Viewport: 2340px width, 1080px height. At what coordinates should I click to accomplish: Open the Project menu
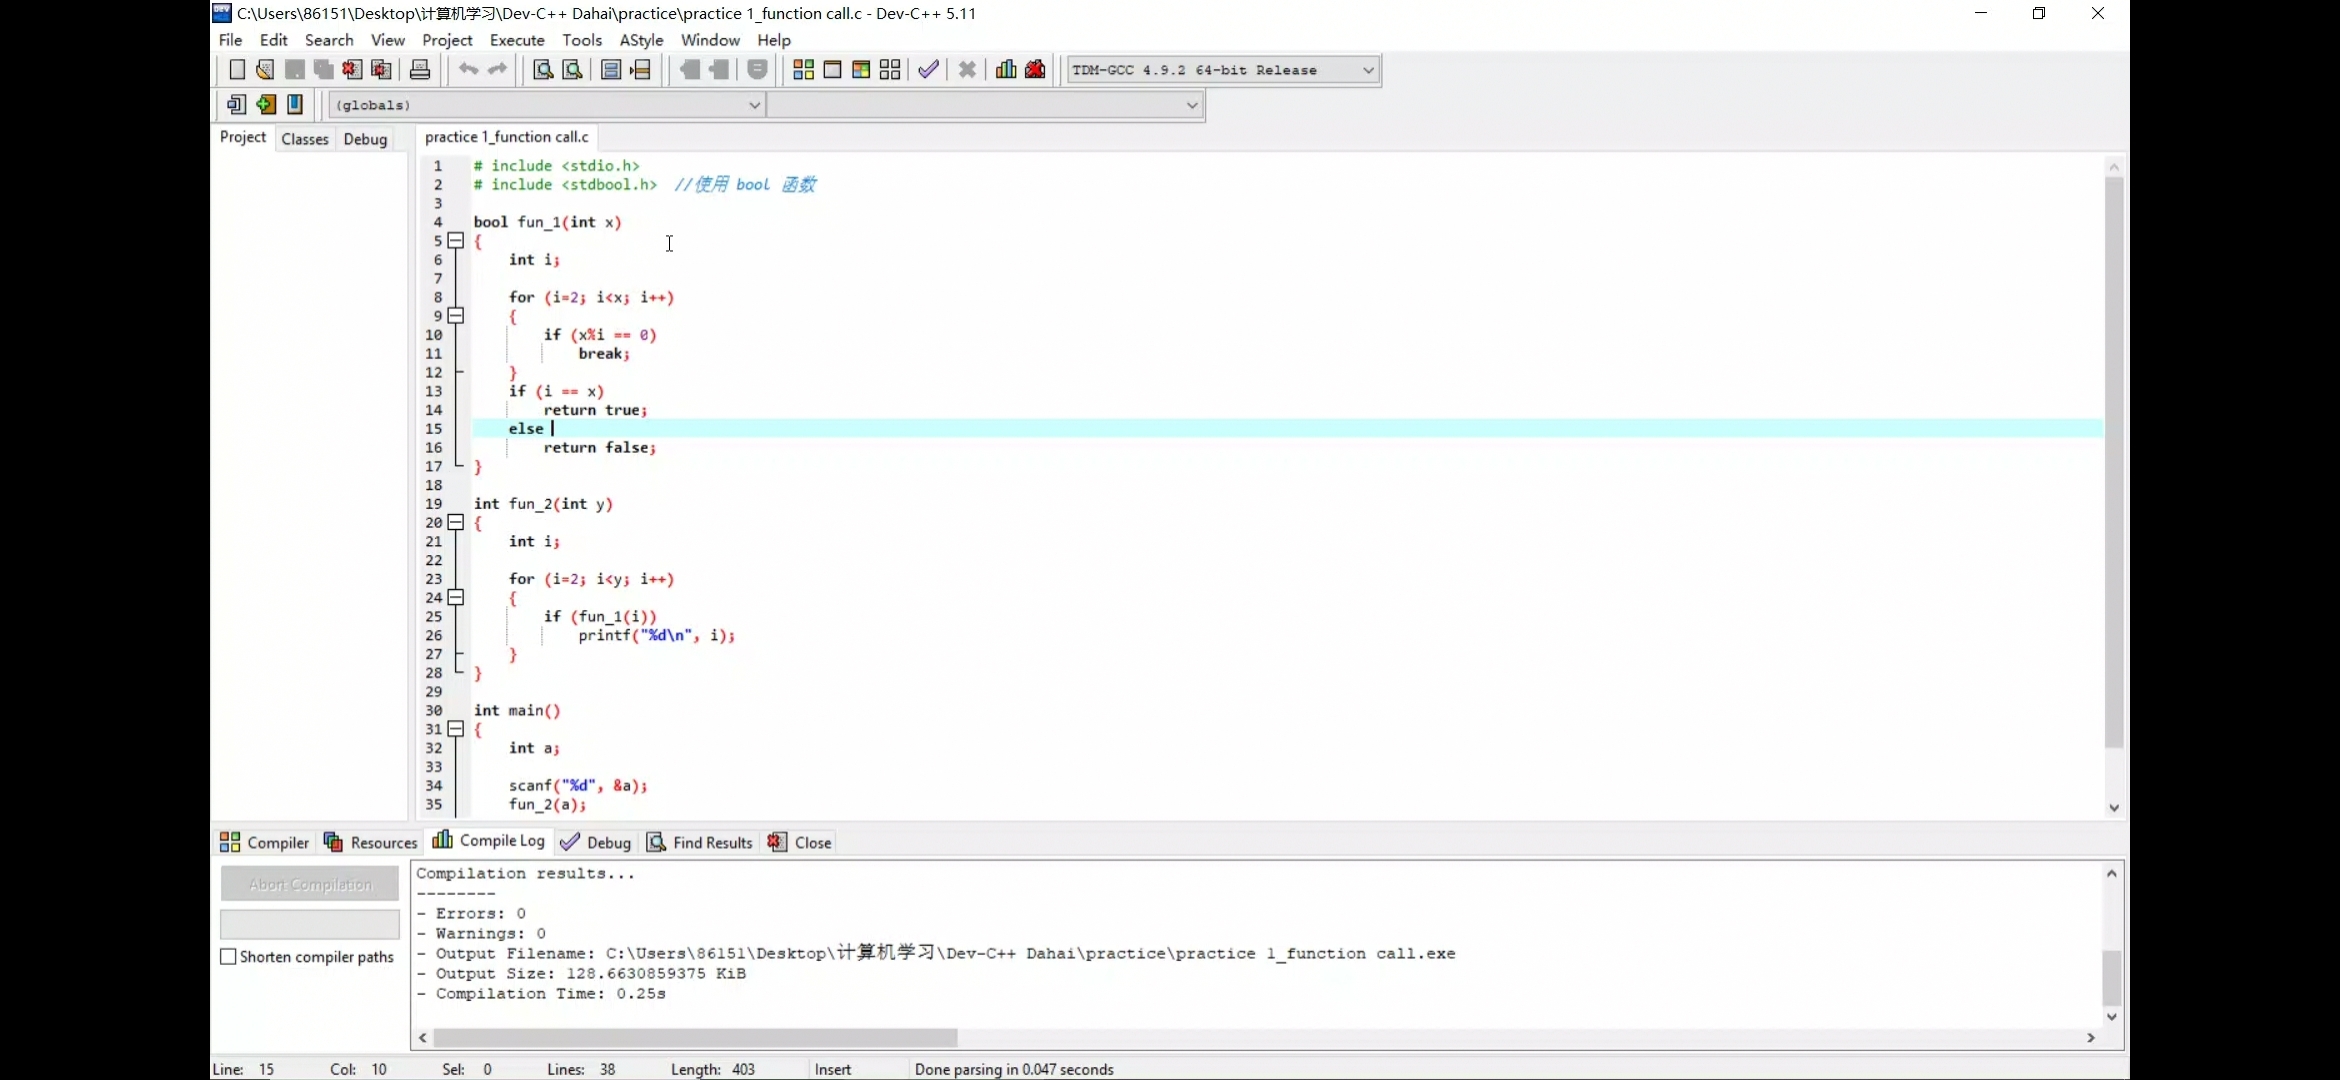[x=447, y=40]
